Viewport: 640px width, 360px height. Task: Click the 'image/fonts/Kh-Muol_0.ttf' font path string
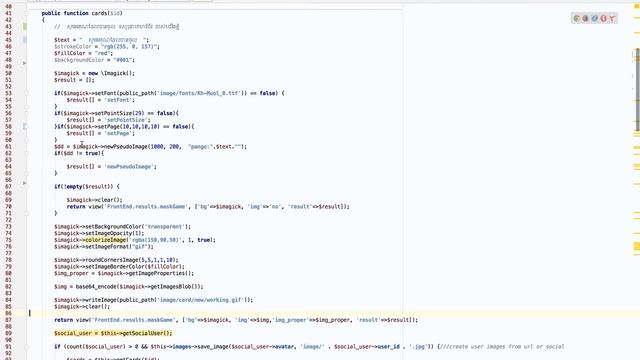point(199,93)
